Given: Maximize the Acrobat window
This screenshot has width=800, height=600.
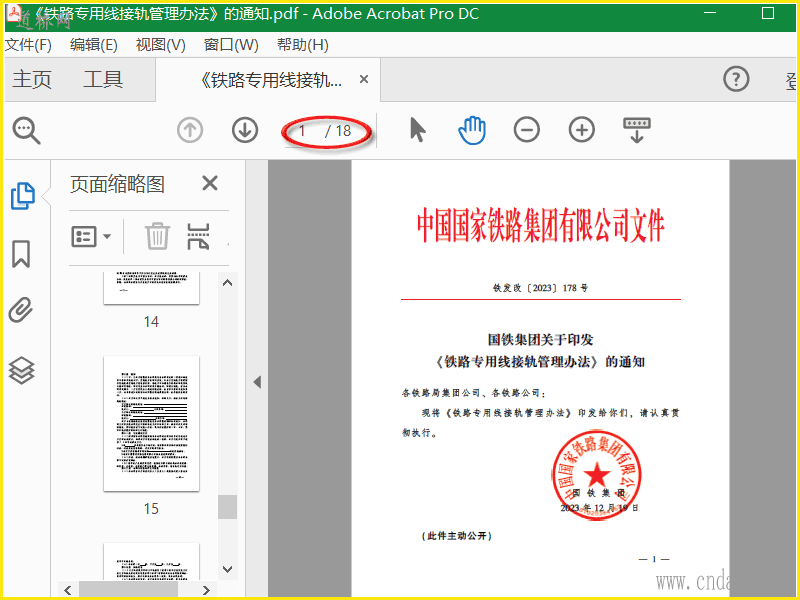Looking at the screenshot, I should point(768,14).
